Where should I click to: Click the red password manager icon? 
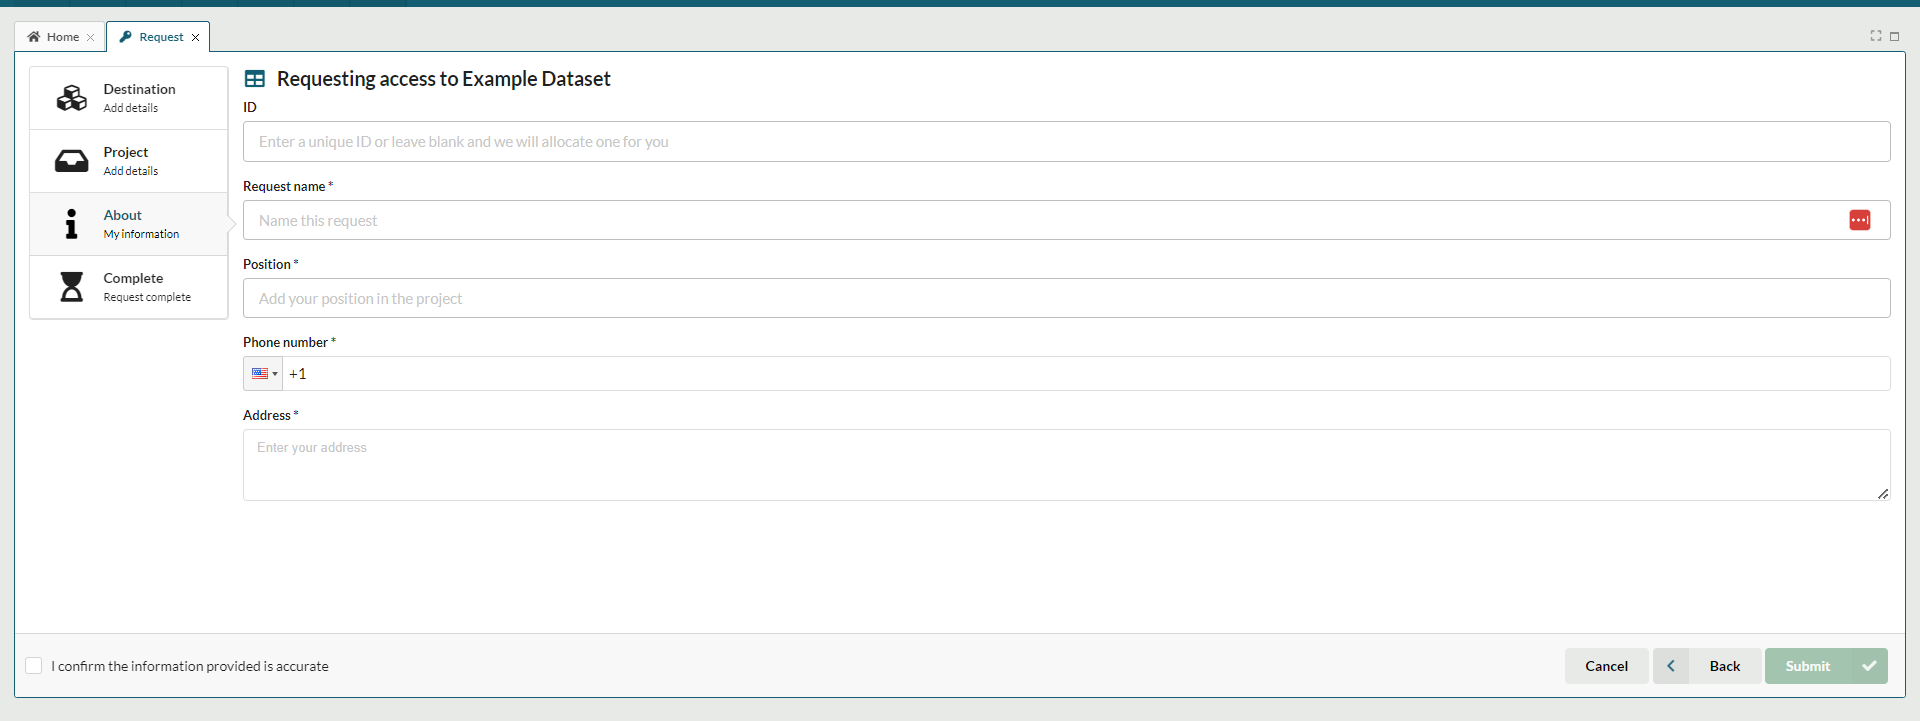1859,220
